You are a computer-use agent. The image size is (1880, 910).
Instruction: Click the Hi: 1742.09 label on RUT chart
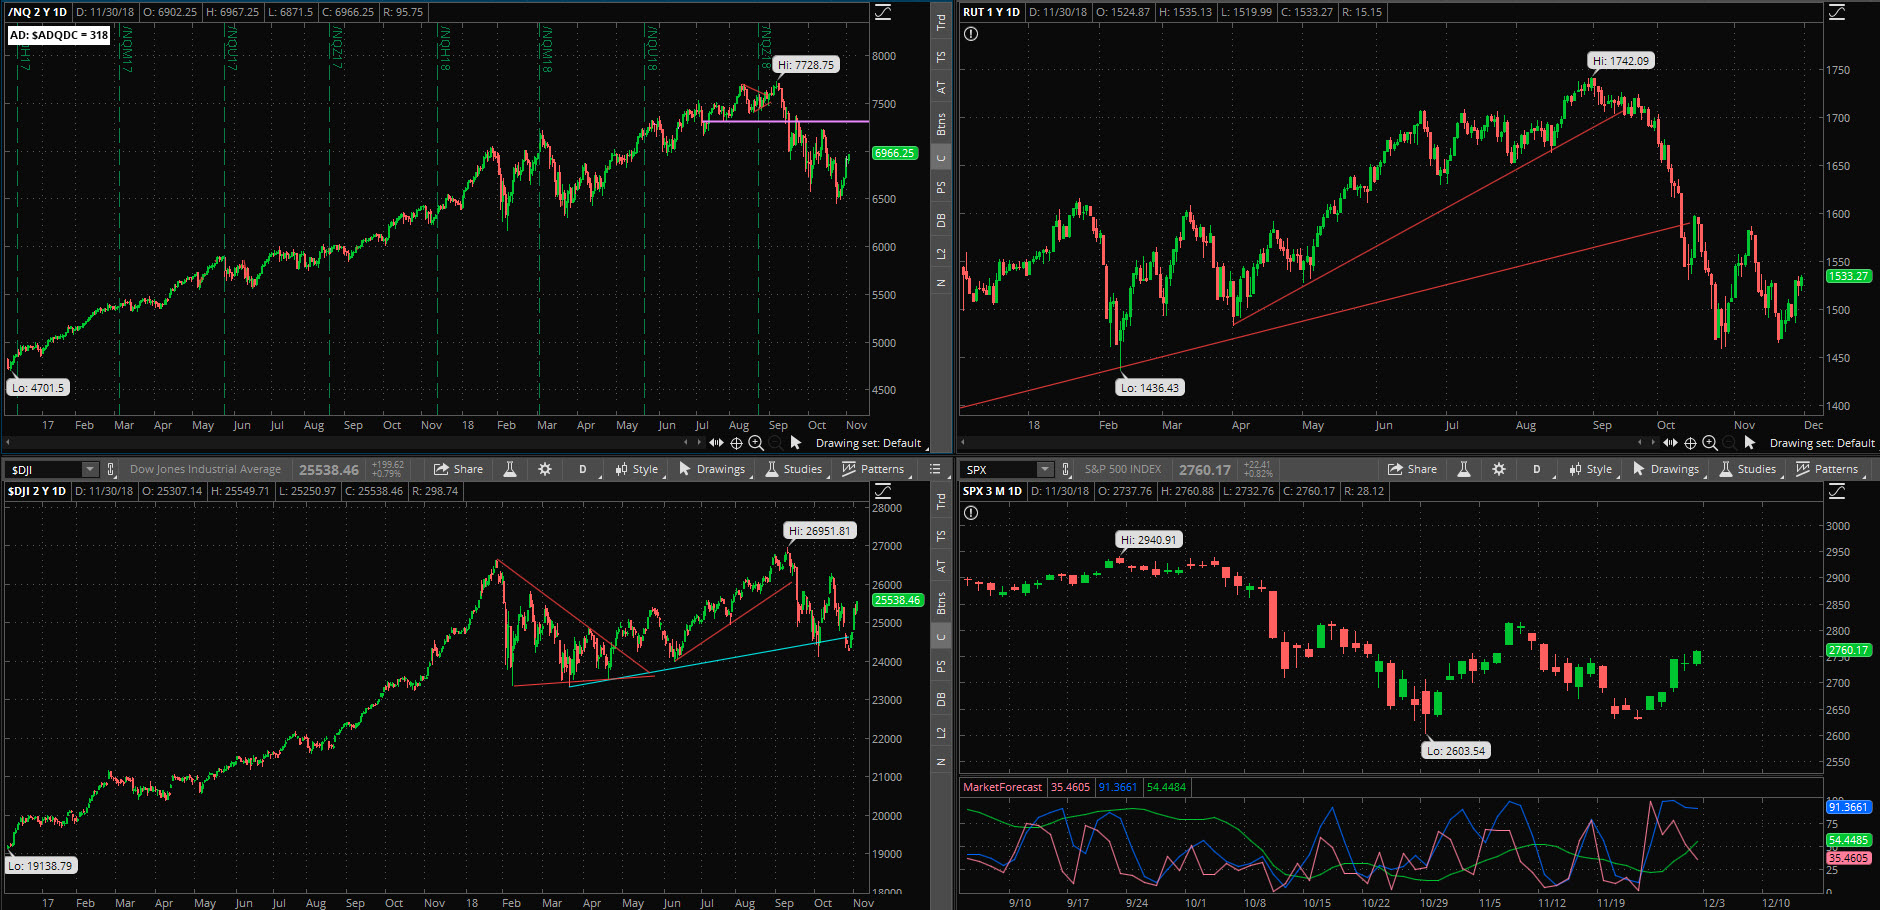[x=1621, y=61]
